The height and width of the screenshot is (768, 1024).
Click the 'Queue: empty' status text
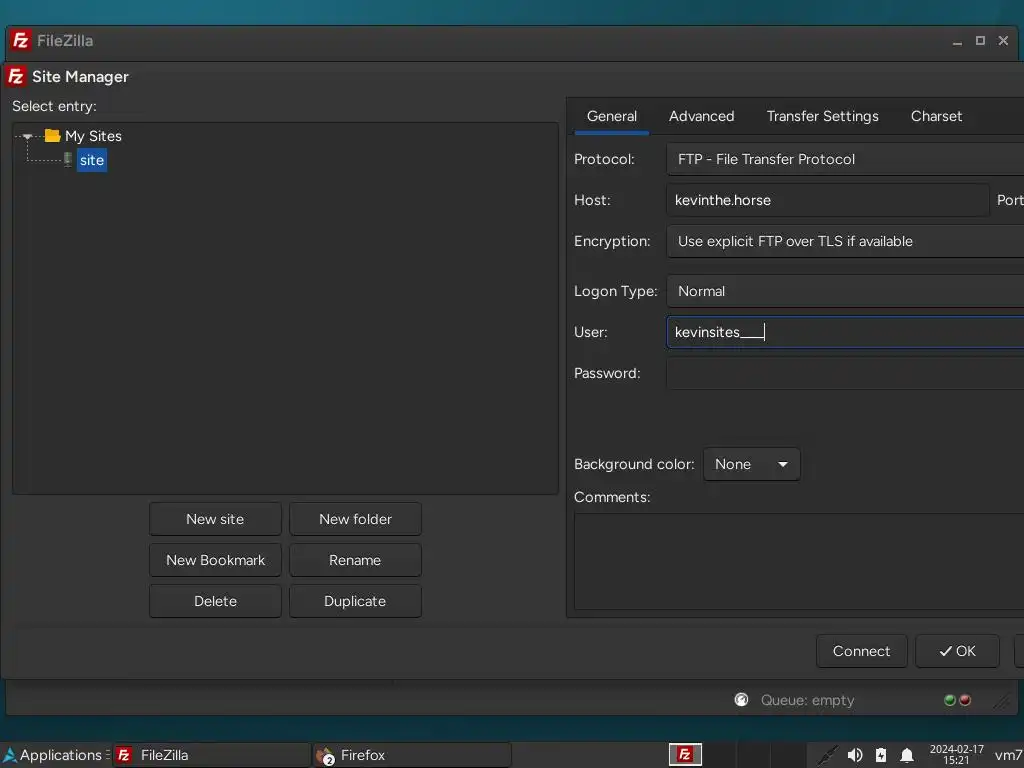pyautogui.click(x=807, y=700)
